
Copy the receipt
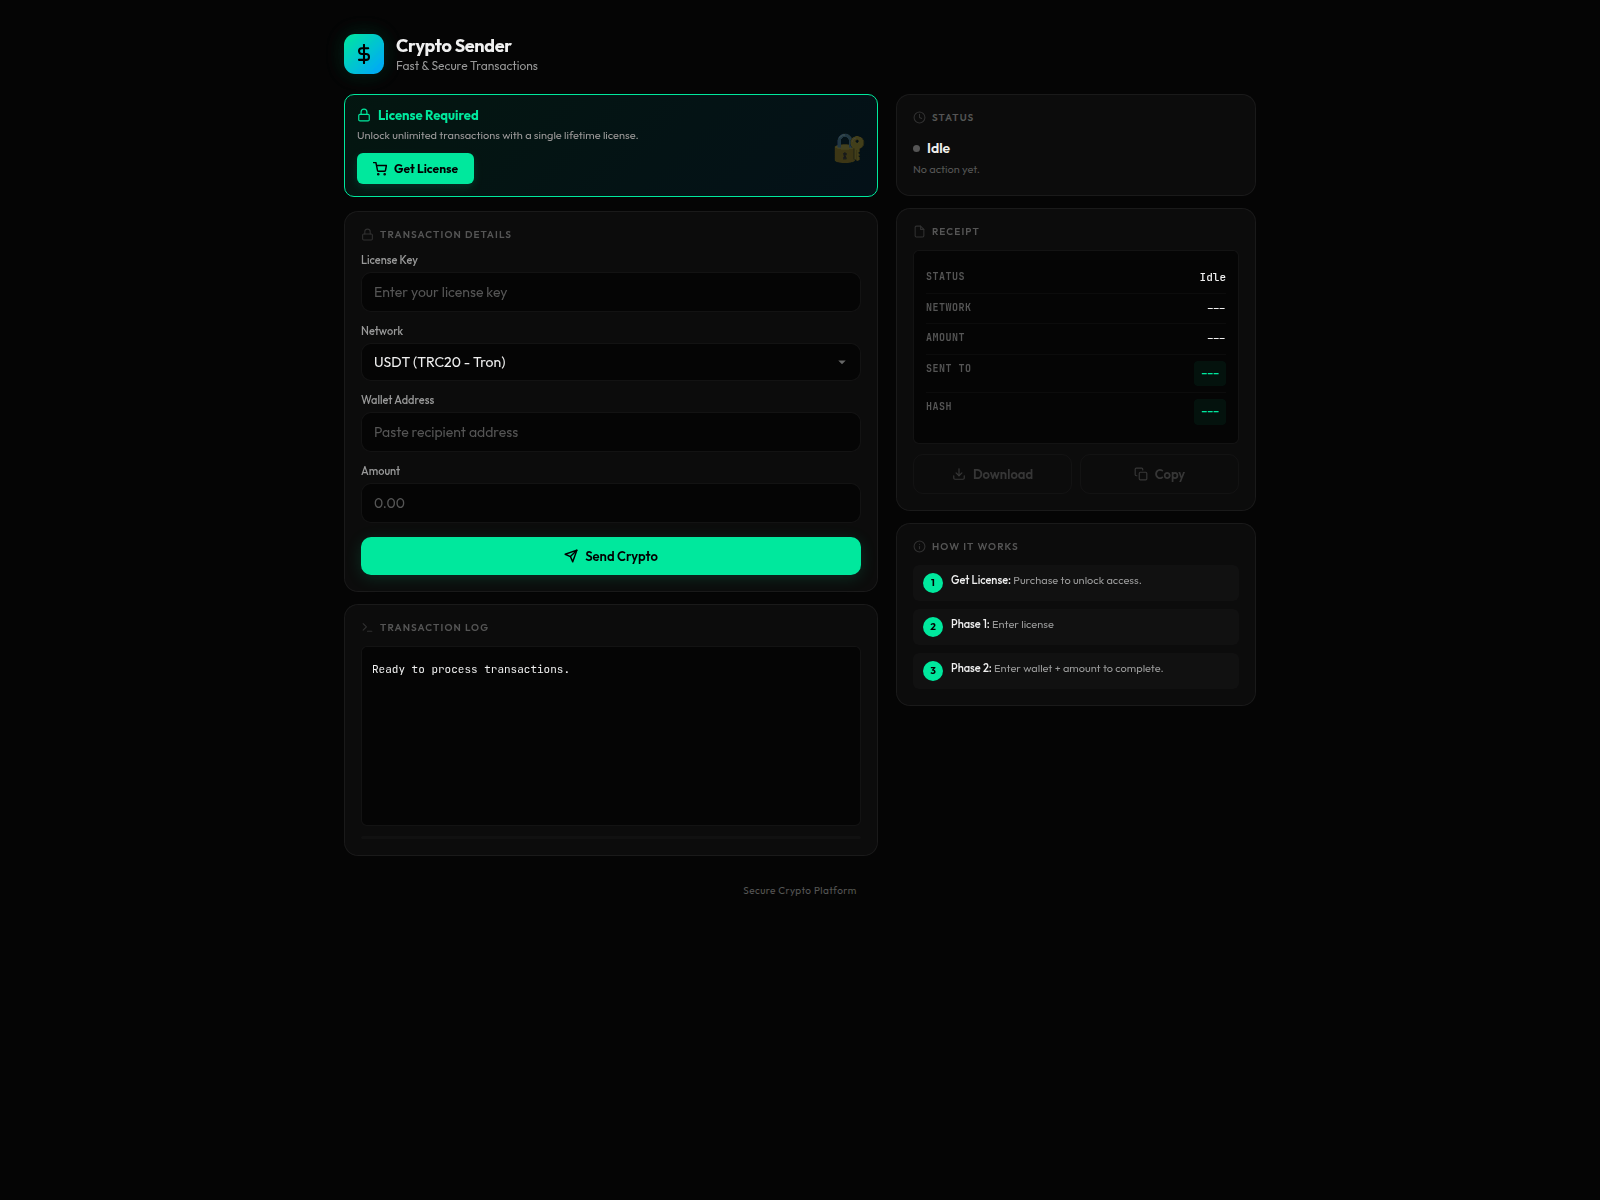coord(1159,474)
